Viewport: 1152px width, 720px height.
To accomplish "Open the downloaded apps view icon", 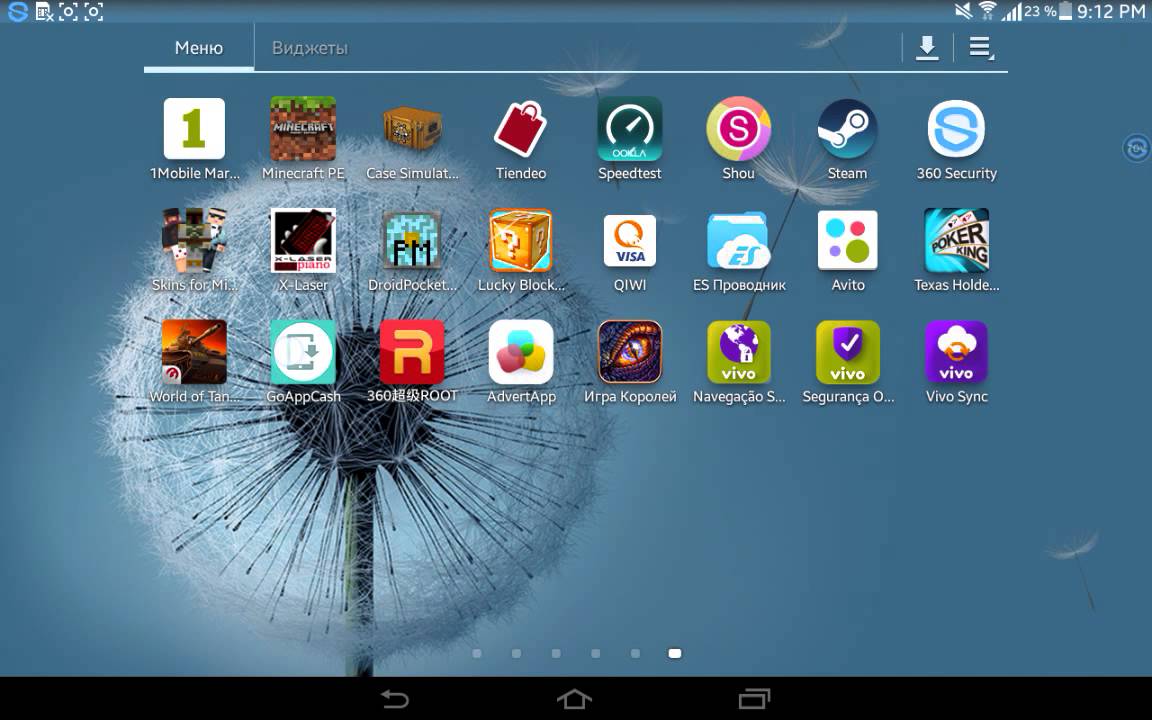I will pos(927,48).
